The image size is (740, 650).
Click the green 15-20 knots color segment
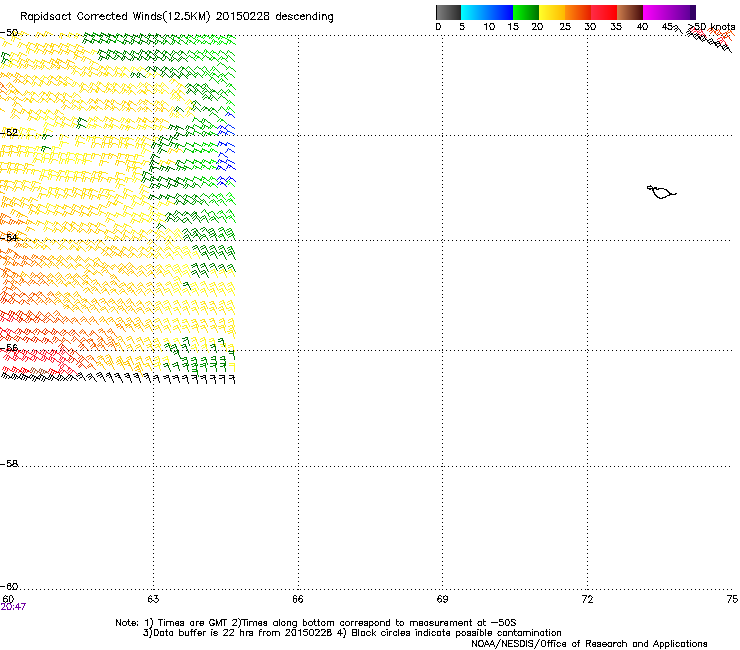coord(526,12)
